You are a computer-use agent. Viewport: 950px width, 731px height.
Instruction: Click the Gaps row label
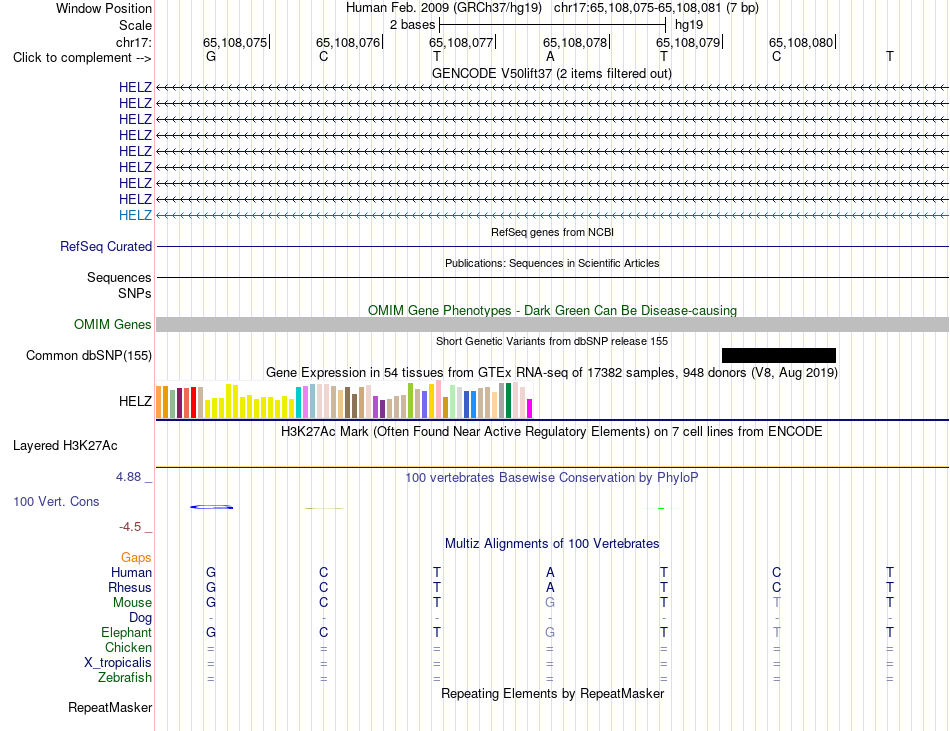tap(136, 557)
